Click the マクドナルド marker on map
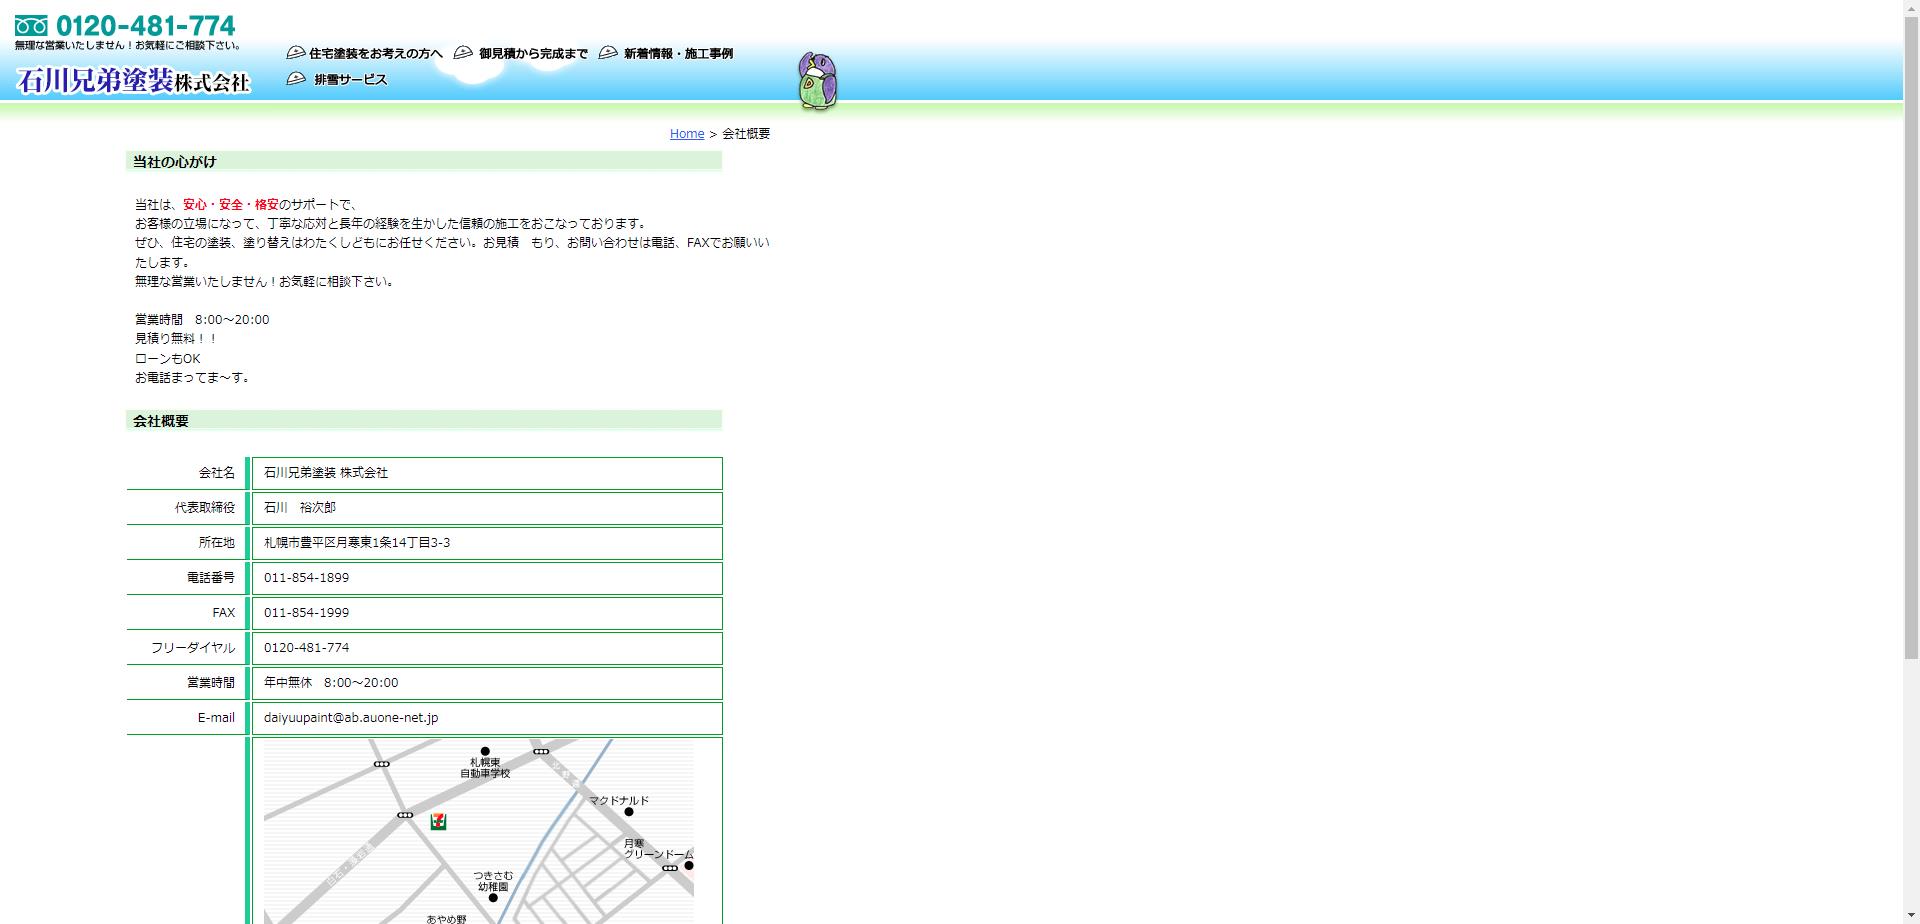 [628, 812]
